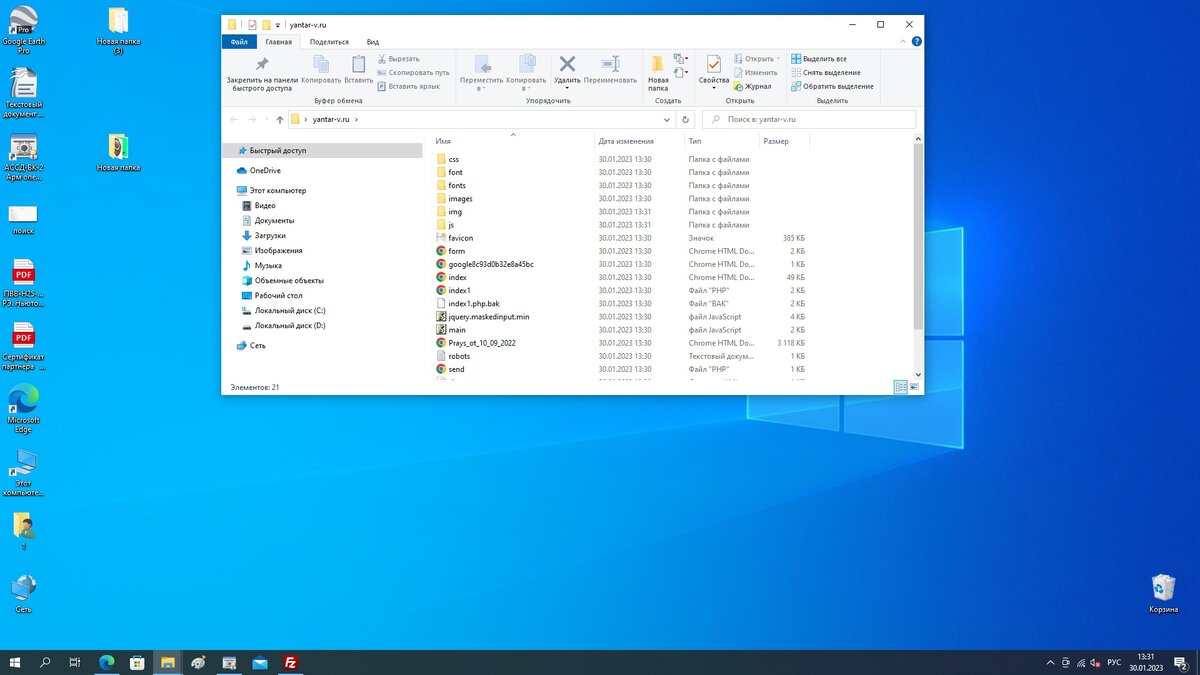This screenshot has width=1200, height=675.
Task: Click Снять выделение
Action: pos(826,72)
